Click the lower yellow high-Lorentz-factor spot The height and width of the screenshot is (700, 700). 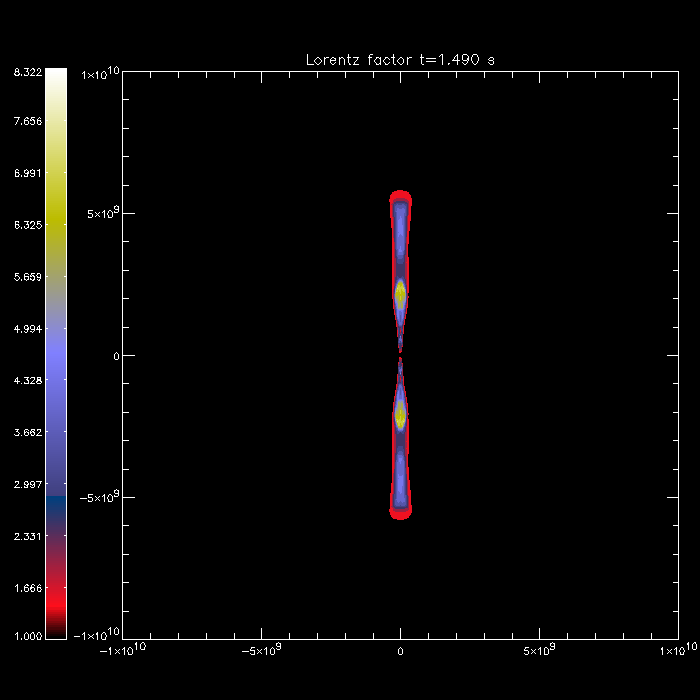(x=400, y=415)
